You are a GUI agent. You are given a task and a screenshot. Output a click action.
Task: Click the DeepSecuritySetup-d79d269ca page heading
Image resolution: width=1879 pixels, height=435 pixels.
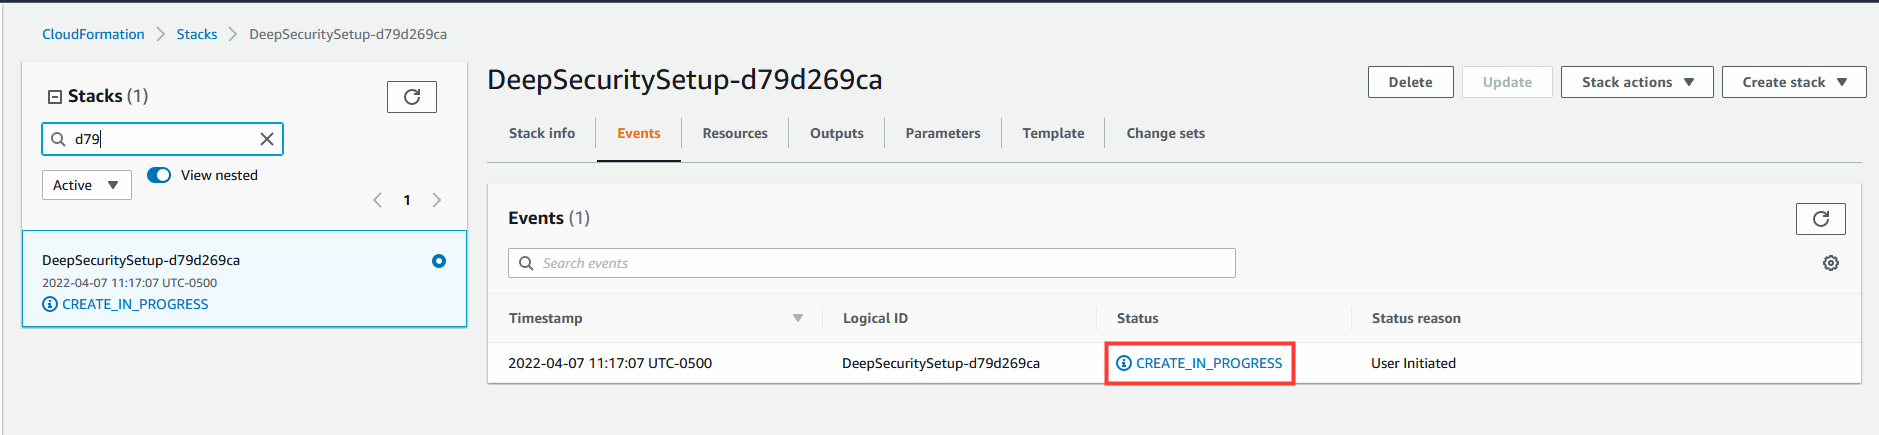click(685, 80)
